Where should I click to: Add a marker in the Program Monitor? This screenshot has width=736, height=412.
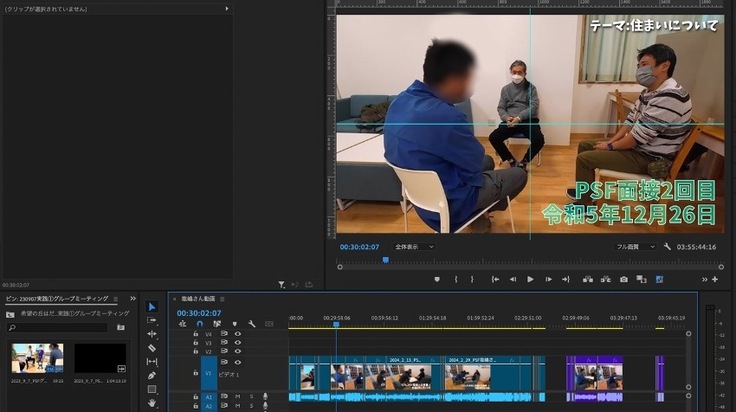point(437,280)
